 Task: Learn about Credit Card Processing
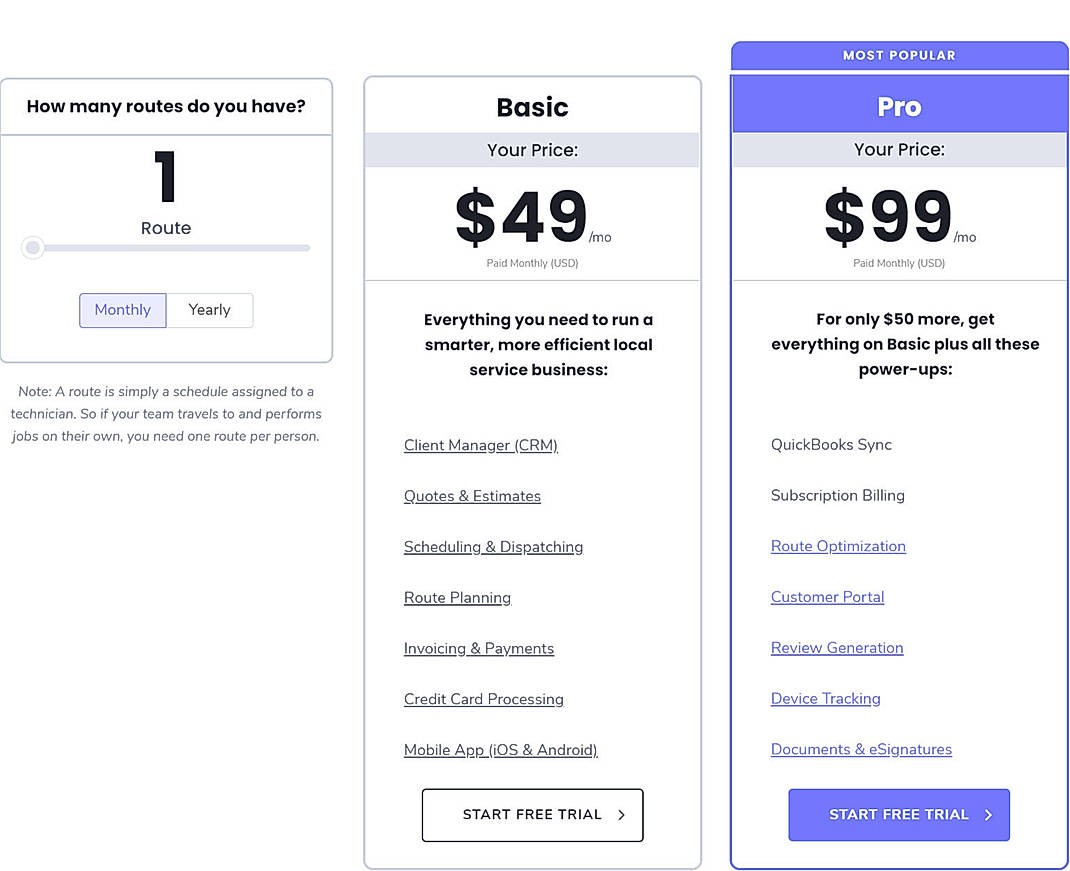(483, 699)
